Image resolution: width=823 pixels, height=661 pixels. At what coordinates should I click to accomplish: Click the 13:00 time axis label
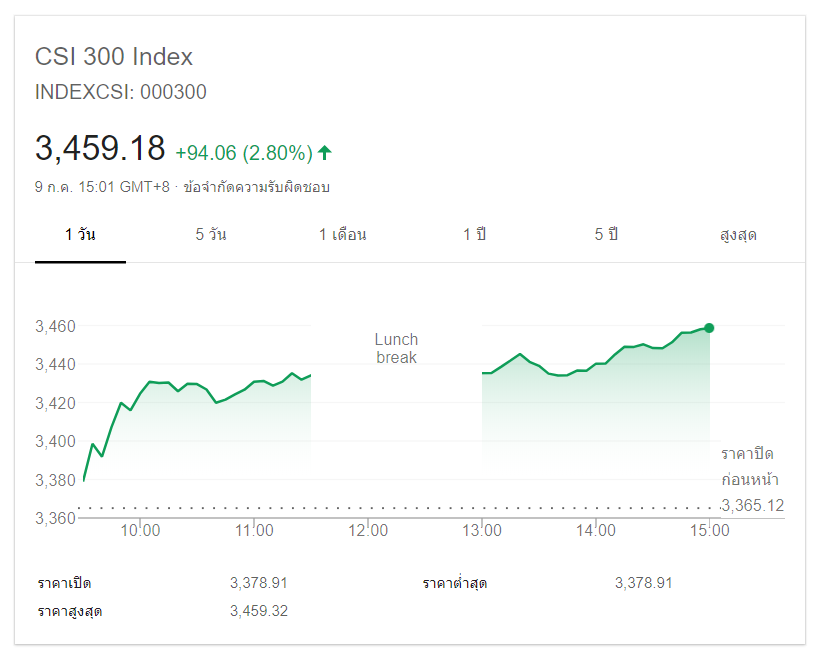pyautogui.click(x=482, y=531)
